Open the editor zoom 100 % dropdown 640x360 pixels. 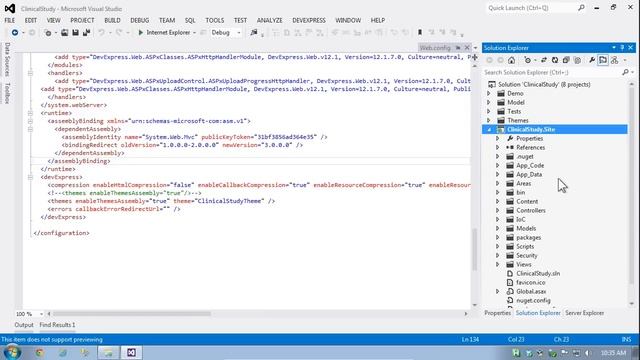41,314
